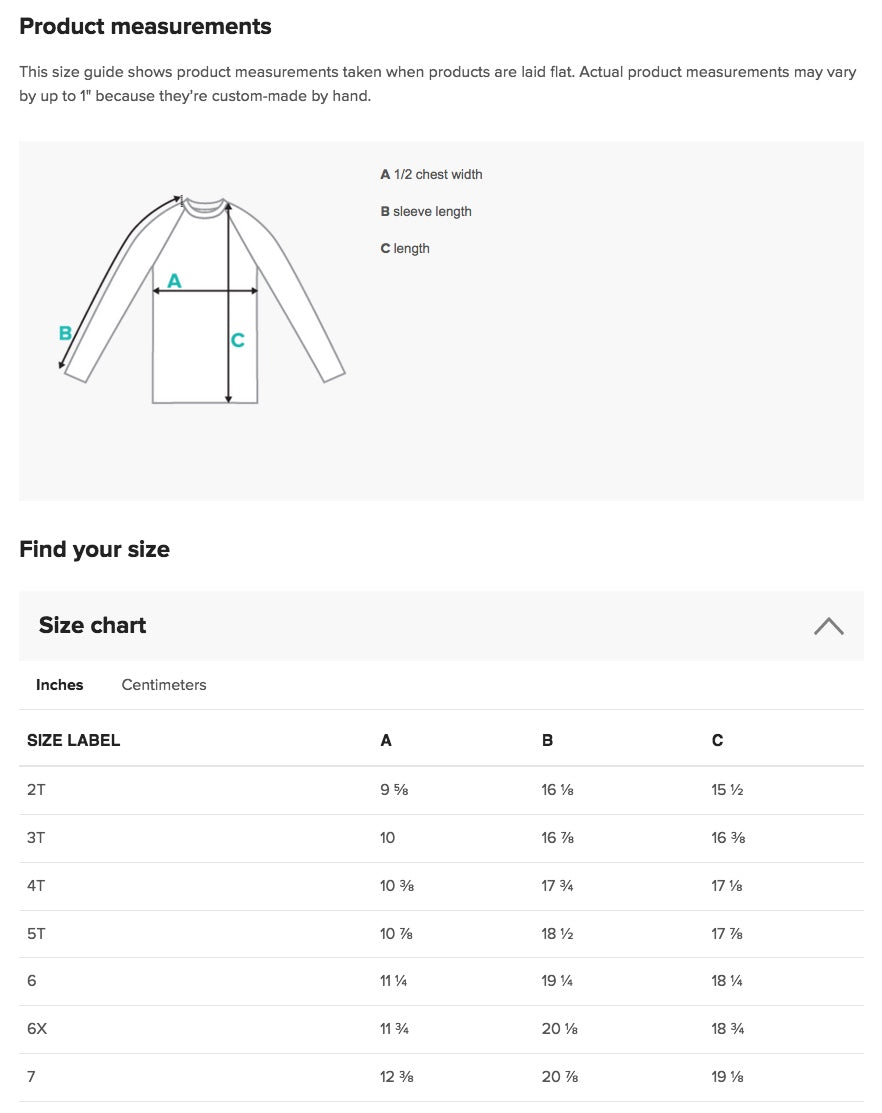Click the 'Find your size' heading

click(95, 549)
